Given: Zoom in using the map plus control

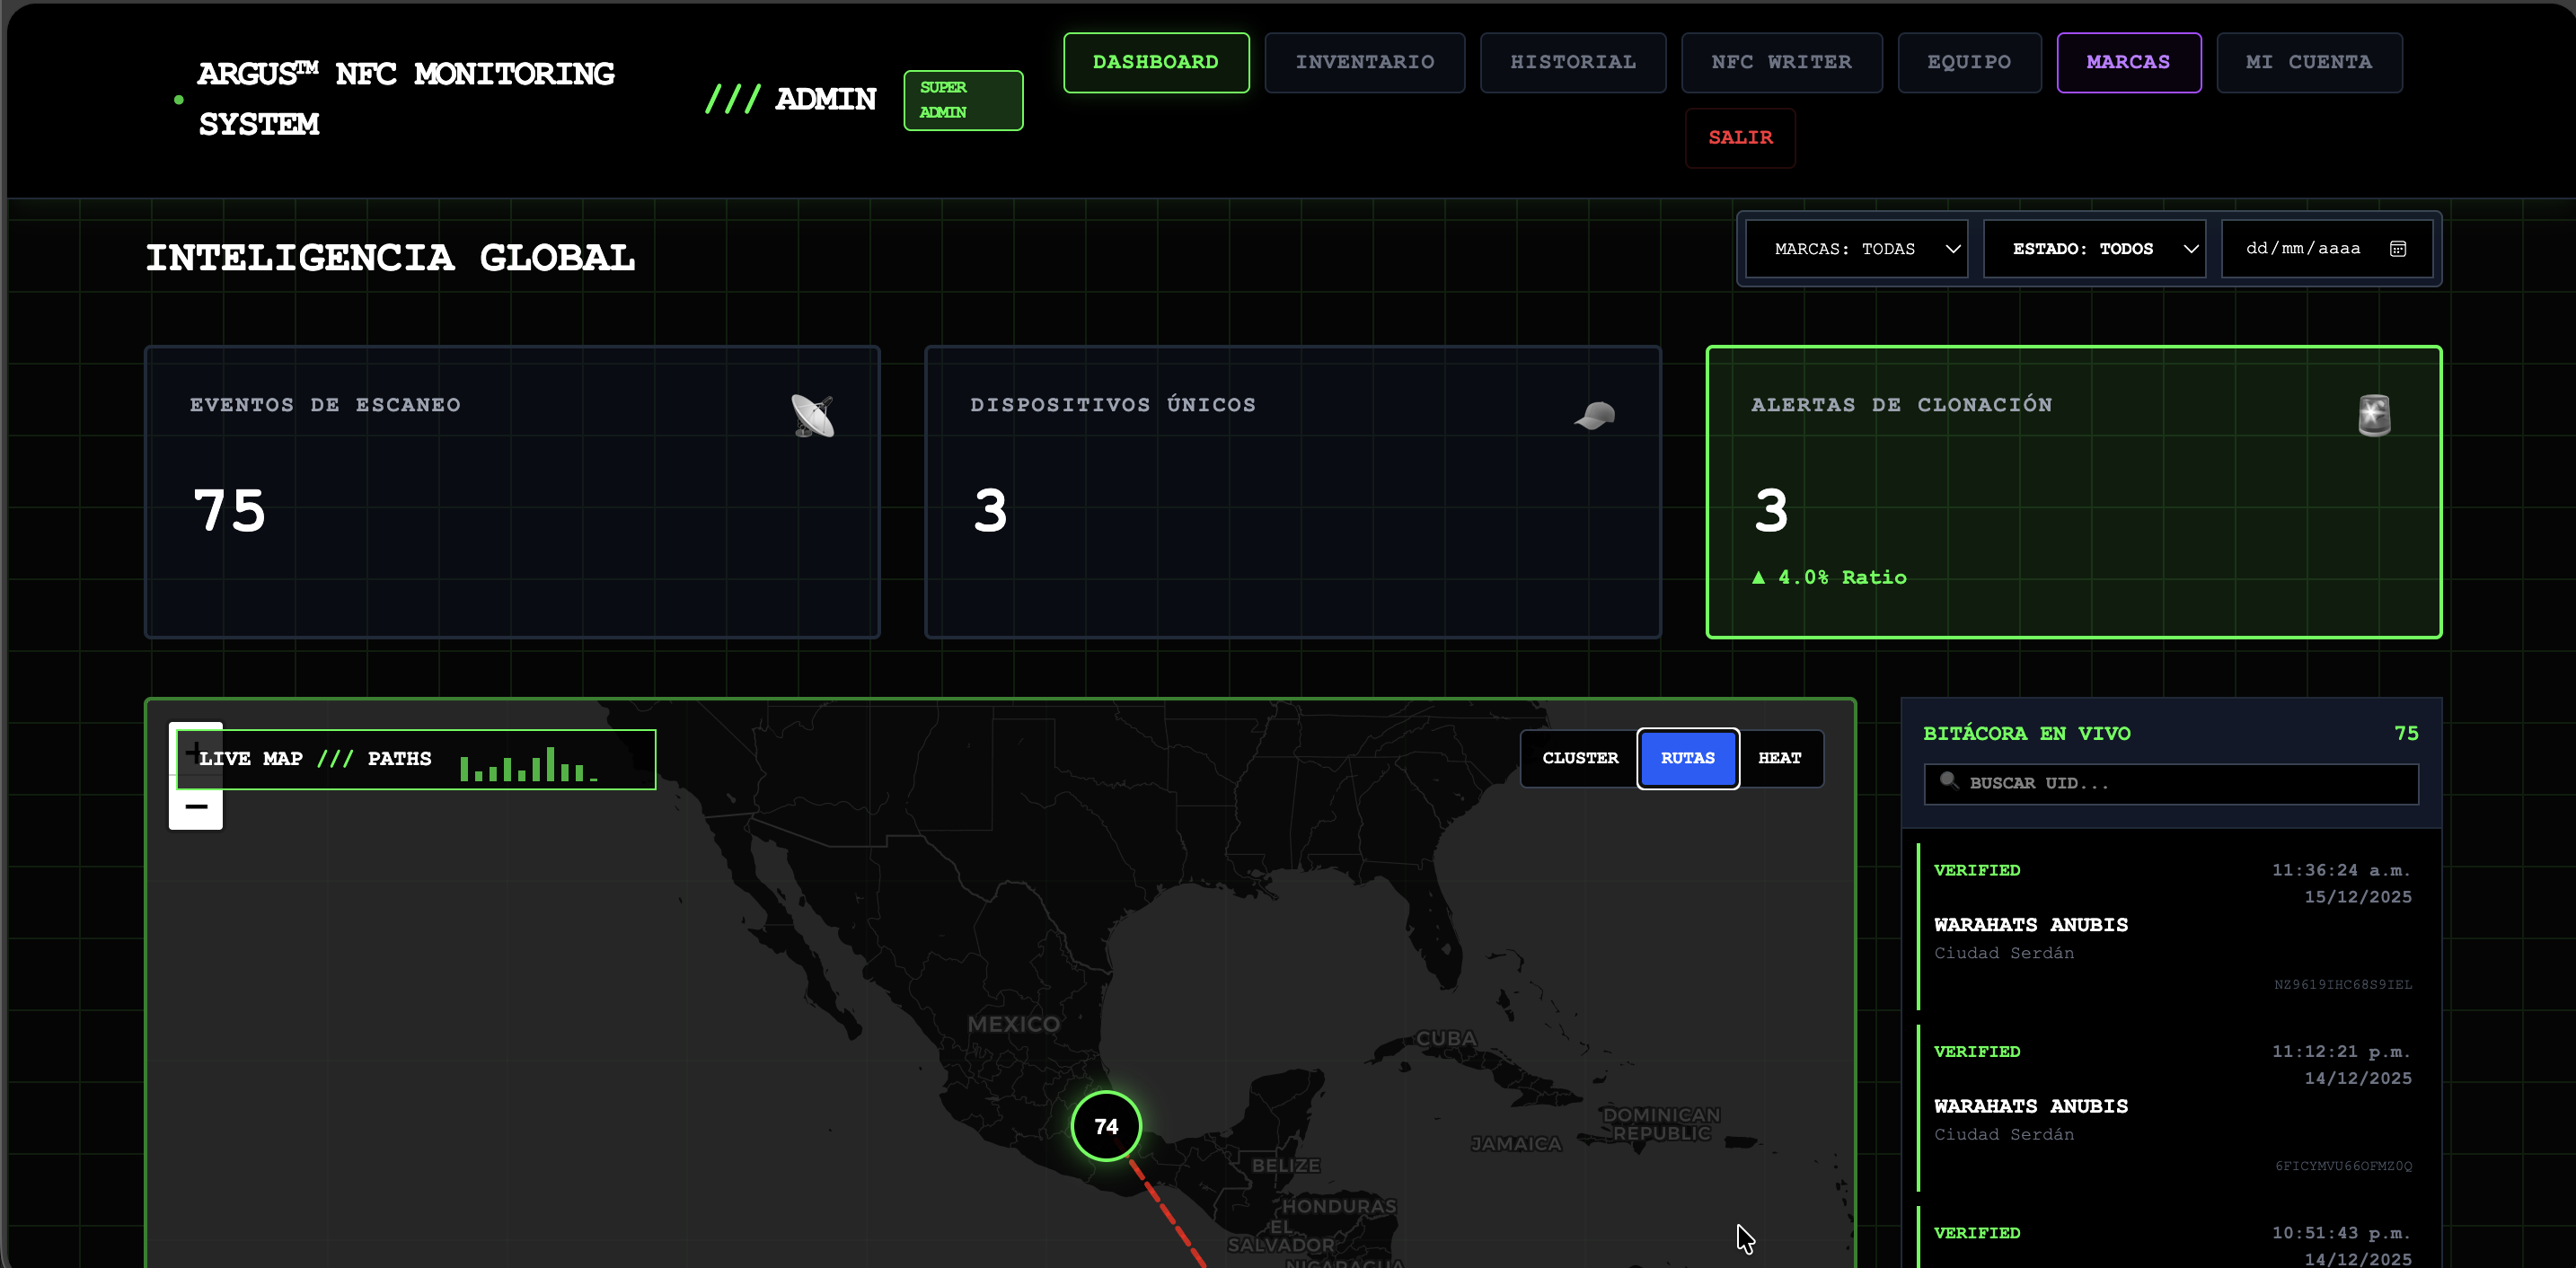Looking at the screenshot, I should pos(195,753).
